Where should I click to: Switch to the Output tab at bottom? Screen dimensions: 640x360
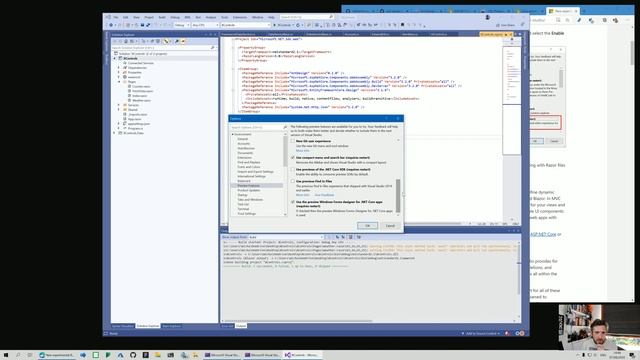pos(241,326)
